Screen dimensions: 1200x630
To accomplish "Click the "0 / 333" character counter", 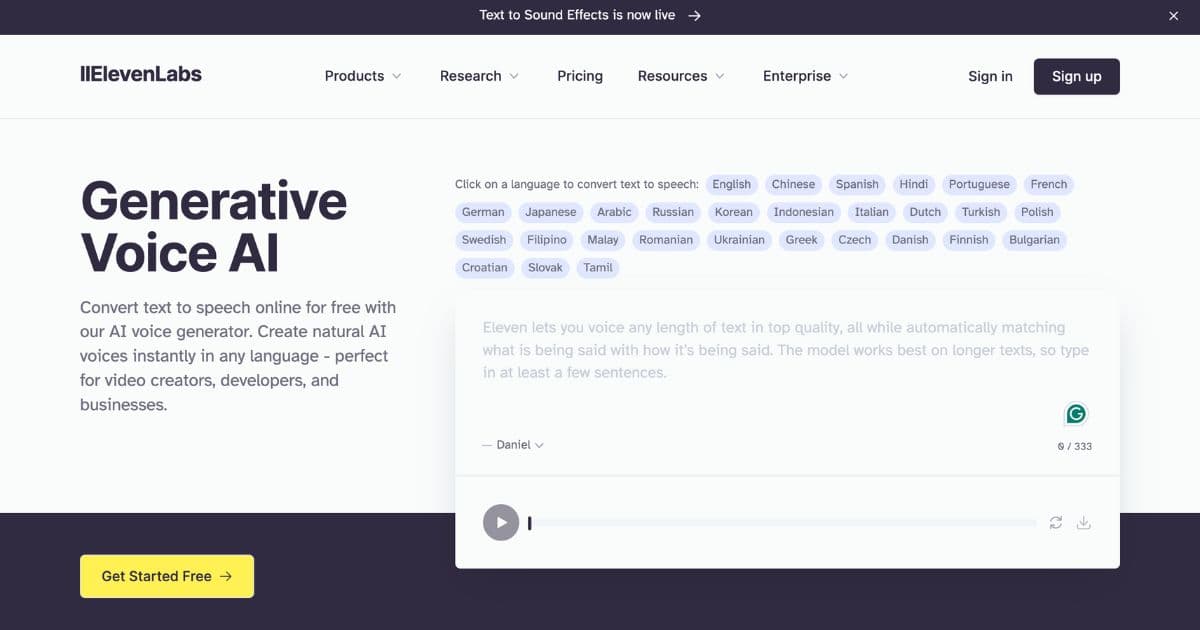I will (1075, 446).
